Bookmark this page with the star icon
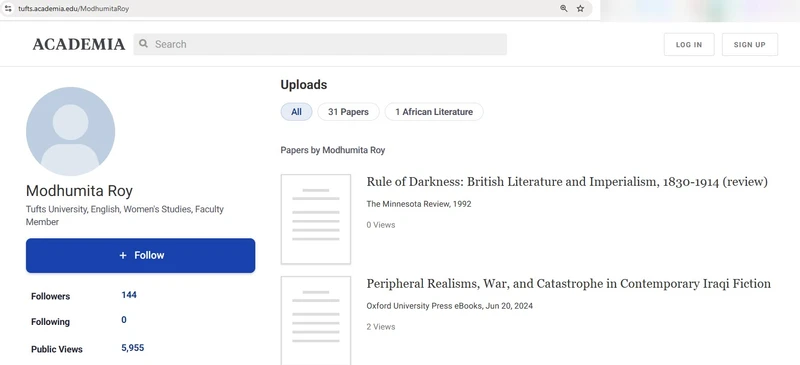This screenshot has height=365, width=800. click(580, 9)
